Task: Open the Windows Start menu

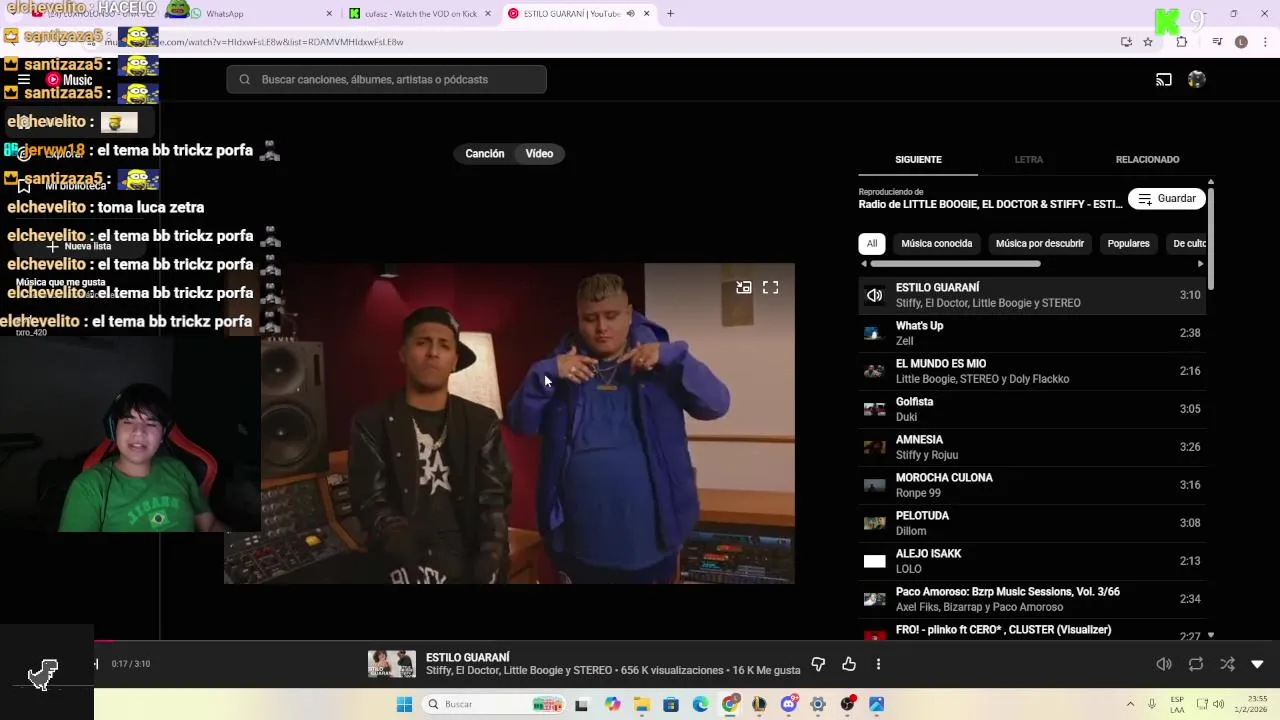Action: click(x=404, y=705)
